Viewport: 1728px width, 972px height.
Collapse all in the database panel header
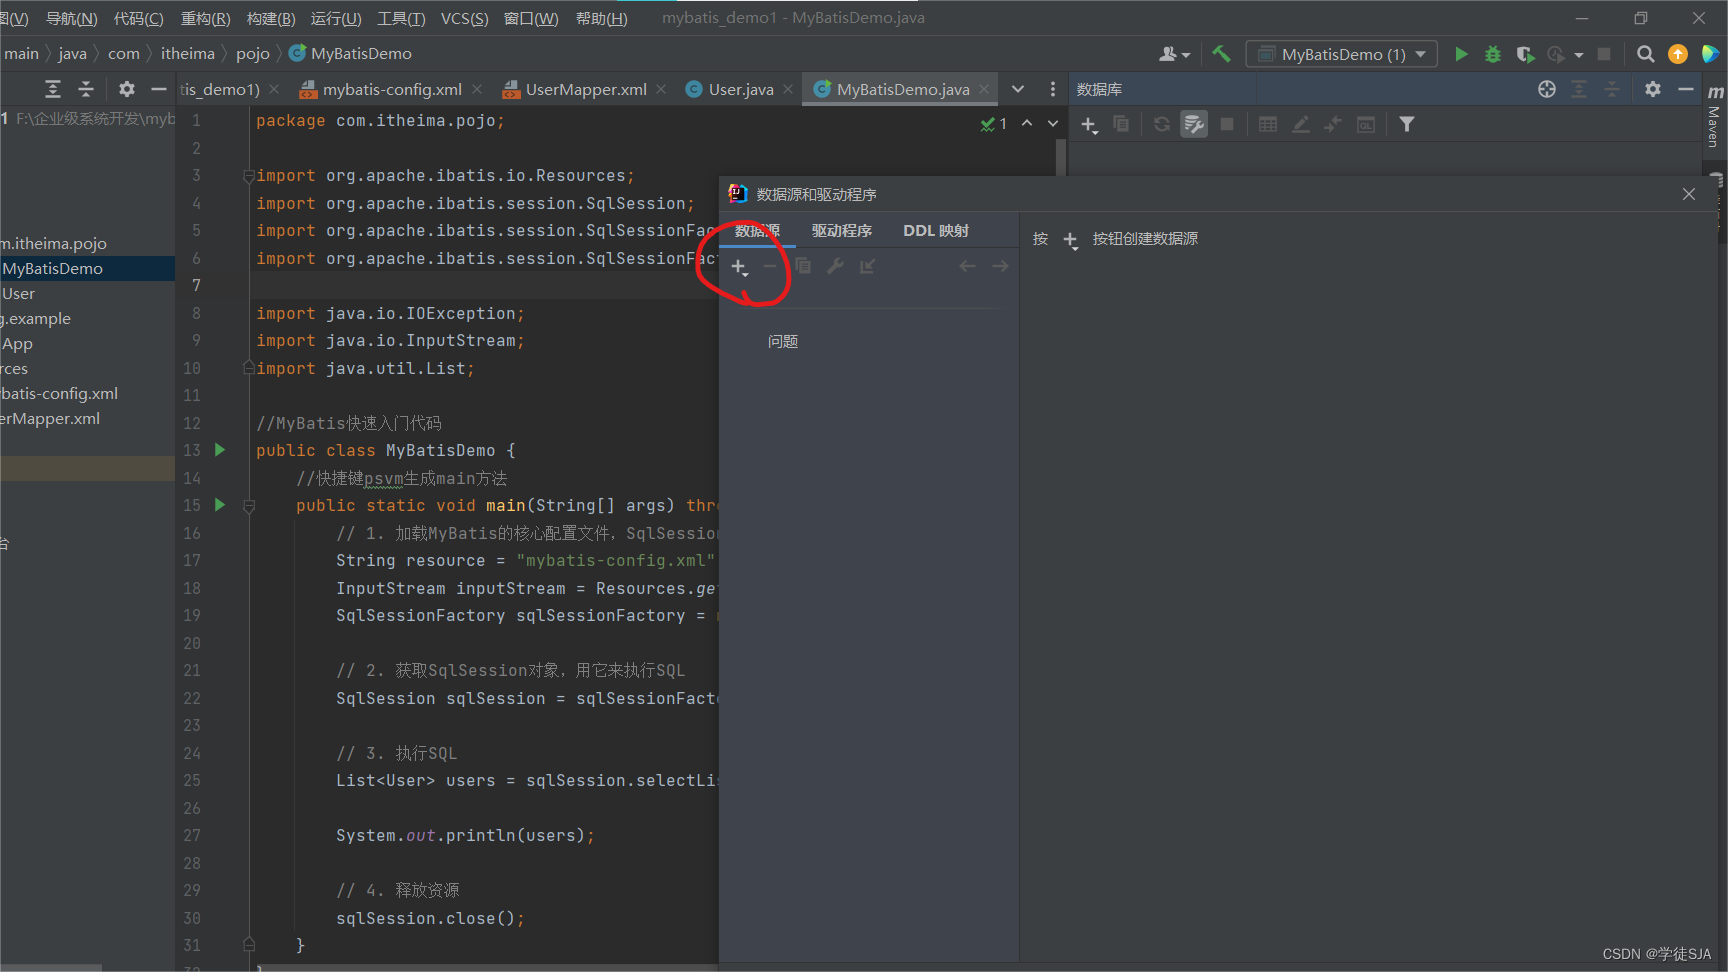pyautogui.click(x=1612, y=89)
